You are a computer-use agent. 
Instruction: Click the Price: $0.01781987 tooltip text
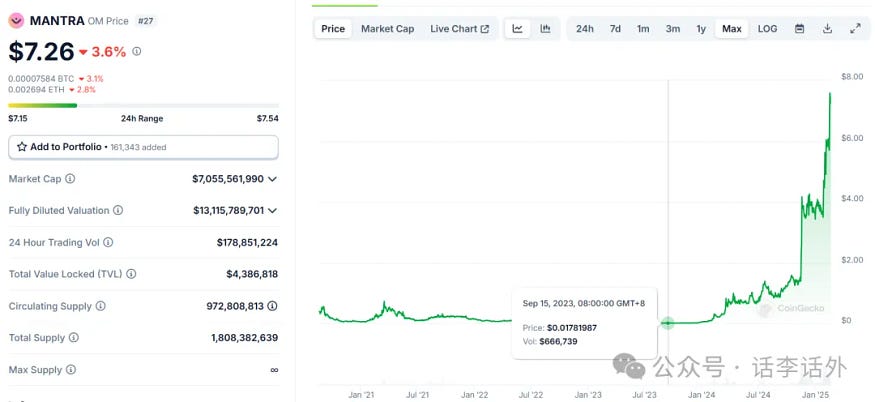[560, 328]
